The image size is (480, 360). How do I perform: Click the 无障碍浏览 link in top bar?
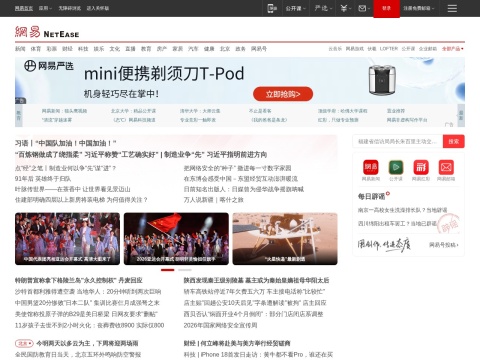tap(70, 8)
